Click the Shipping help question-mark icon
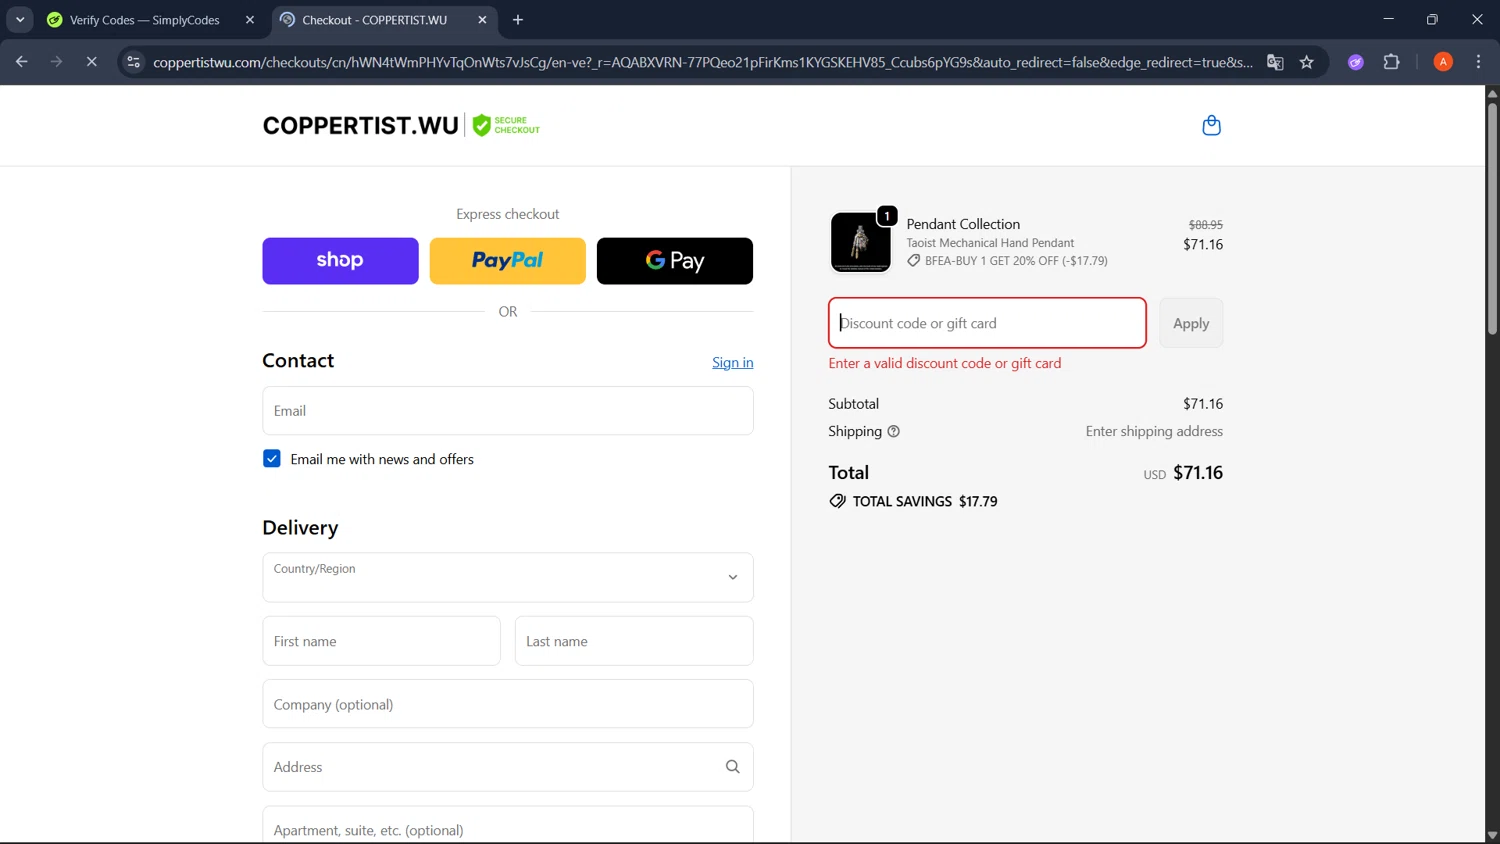 click(x=894, y=432)
